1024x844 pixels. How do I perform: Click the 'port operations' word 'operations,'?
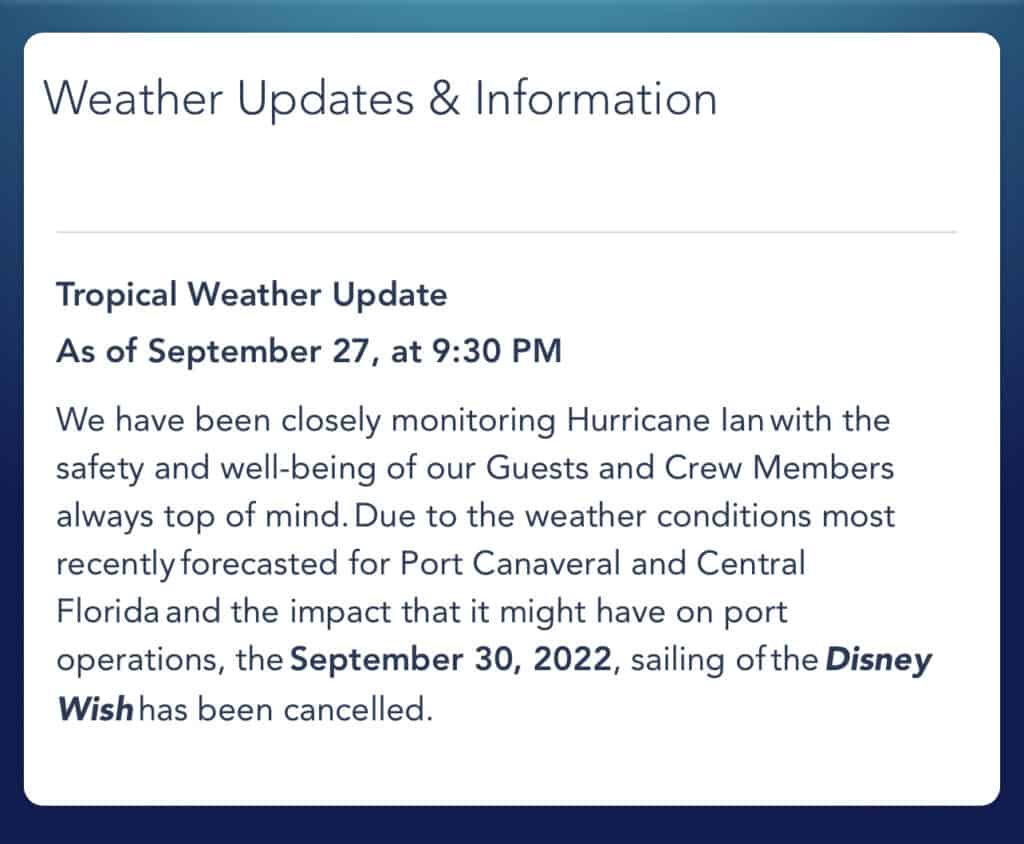click(x=140, y=660)
